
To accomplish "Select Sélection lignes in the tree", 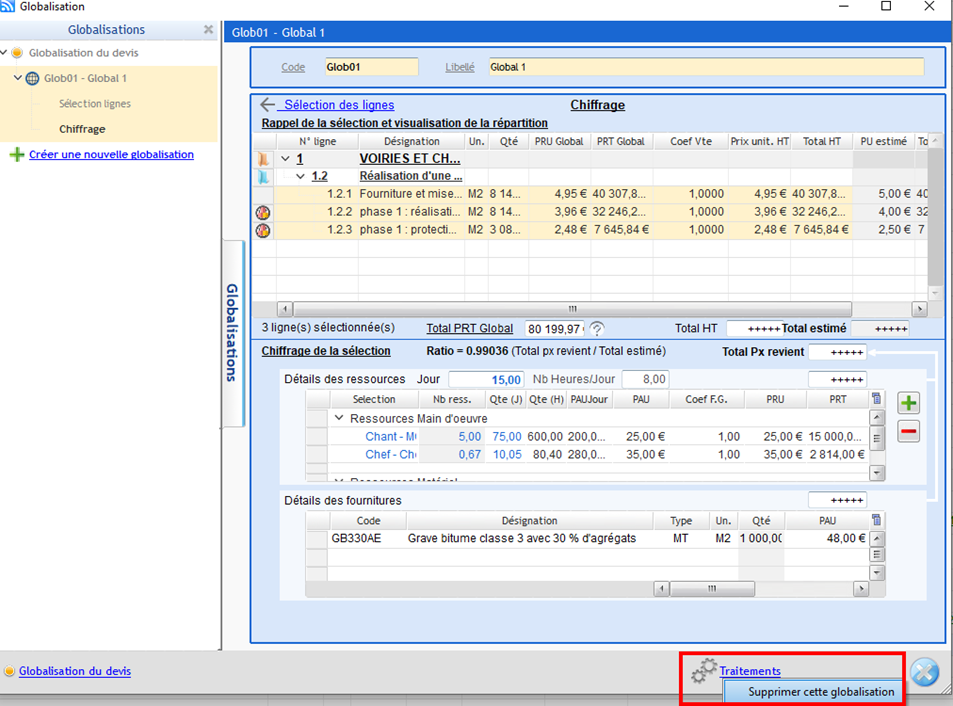I will [94, 104].
